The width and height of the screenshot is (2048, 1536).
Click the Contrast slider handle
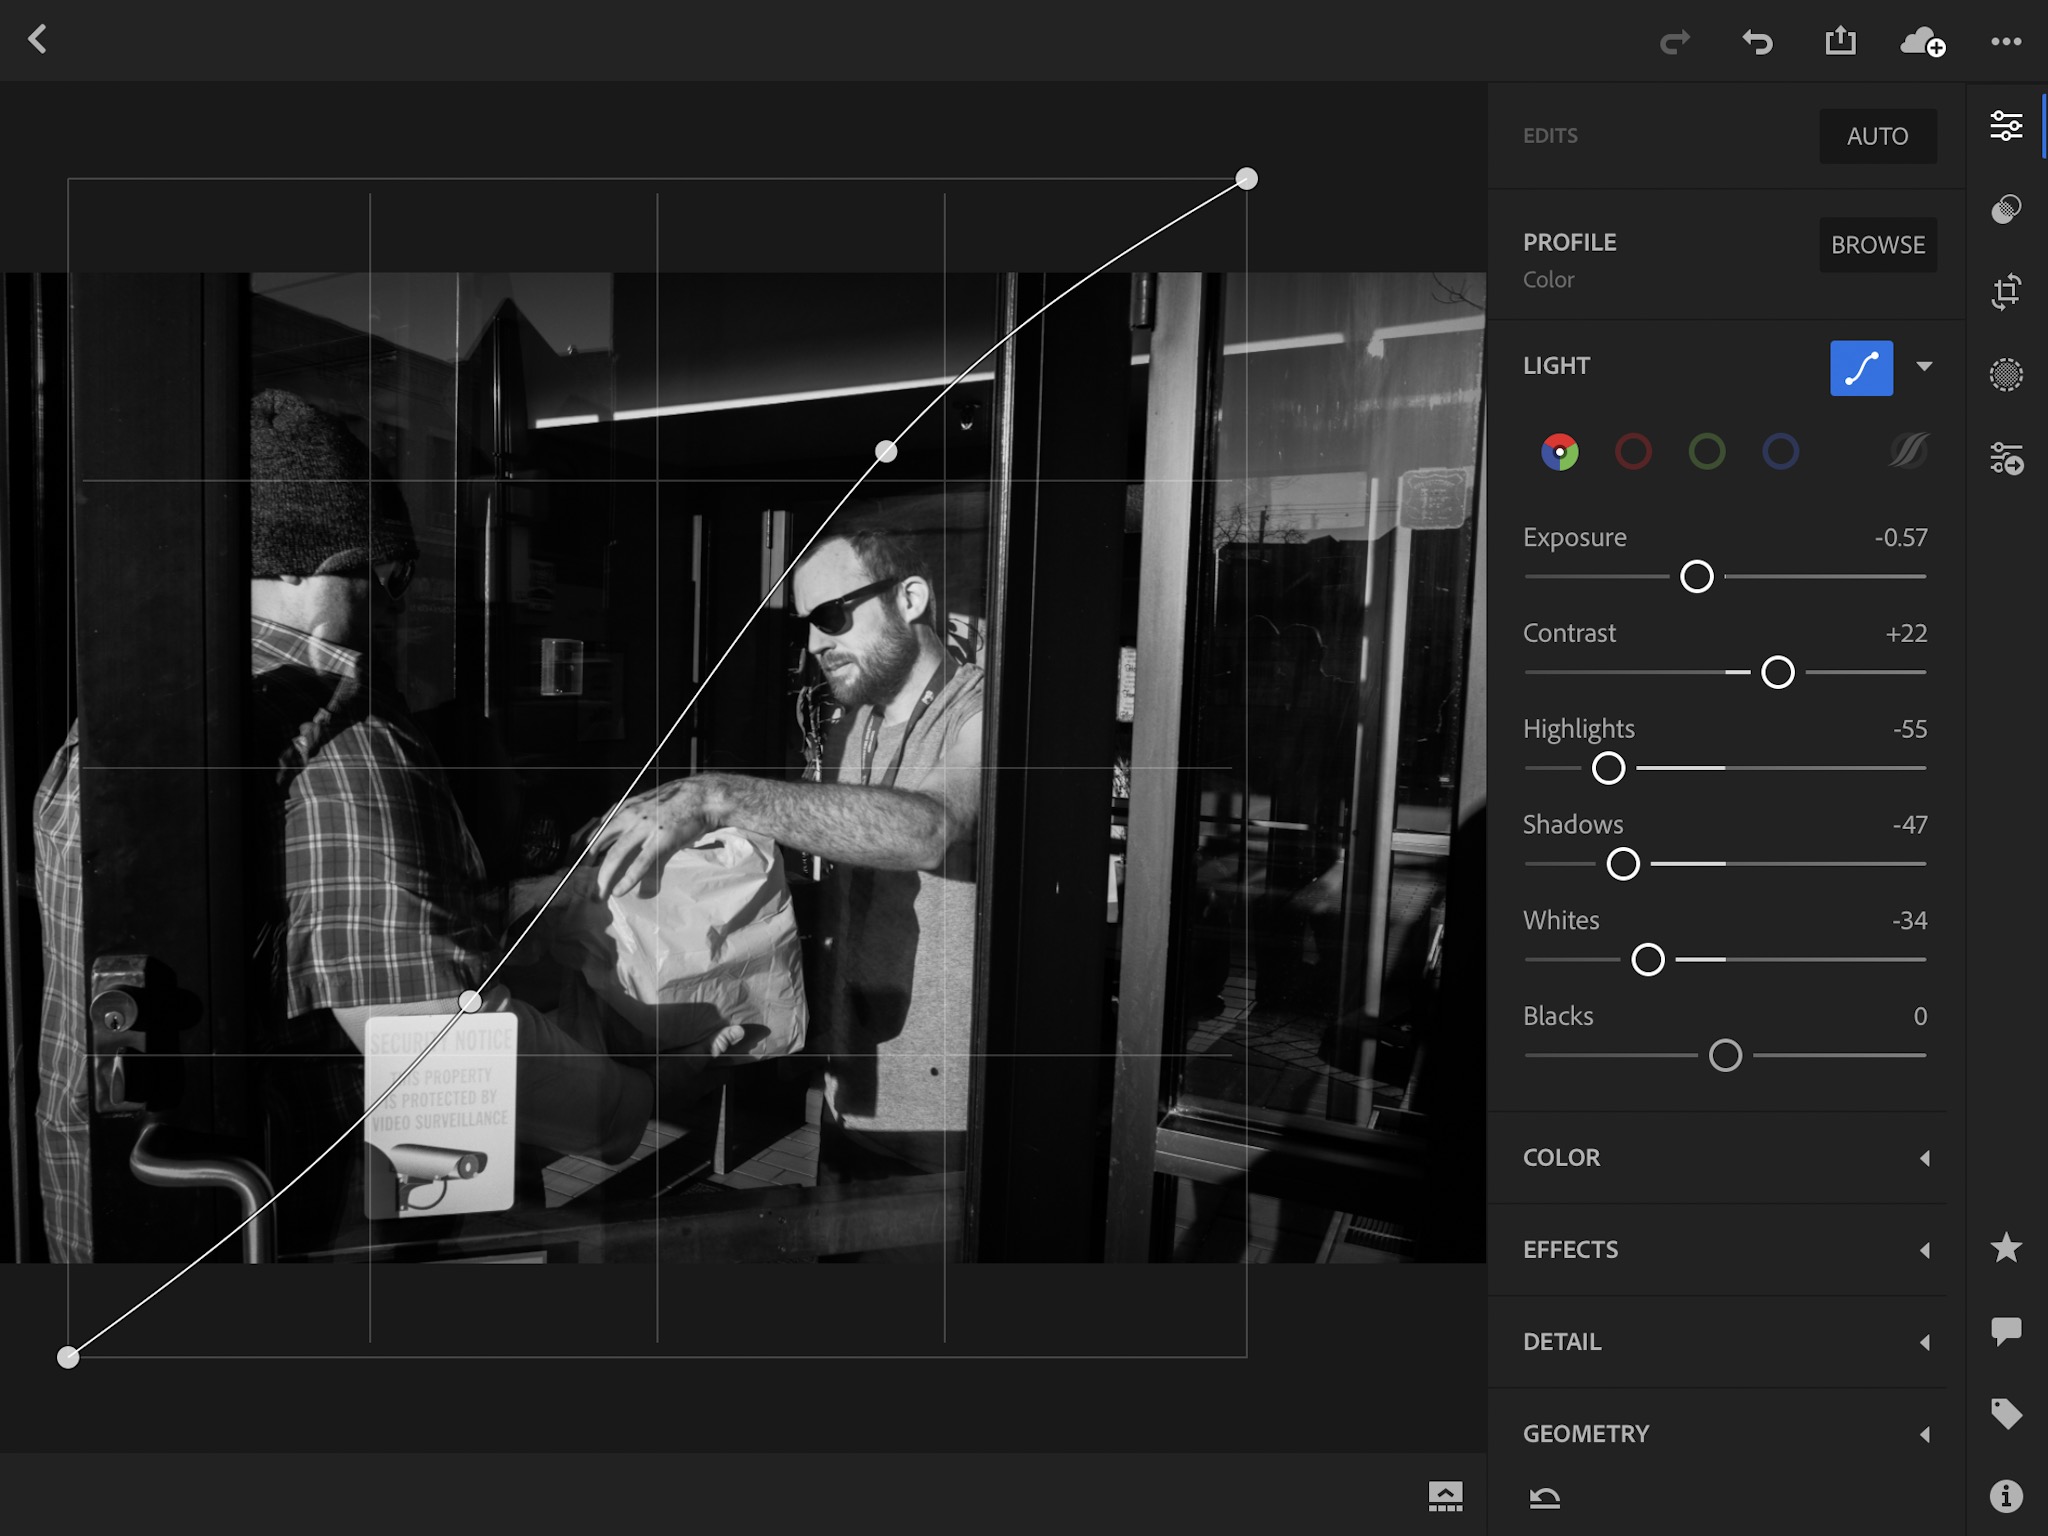click(1777, 672)
